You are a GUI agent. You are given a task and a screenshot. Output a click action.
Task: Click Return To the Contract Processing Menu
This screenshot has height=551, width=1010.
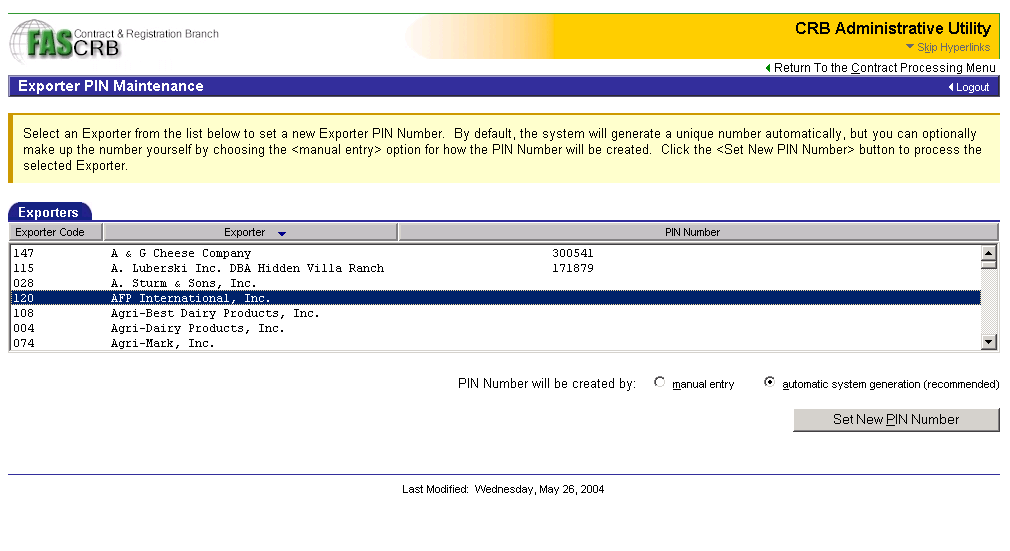coord(884,68)
